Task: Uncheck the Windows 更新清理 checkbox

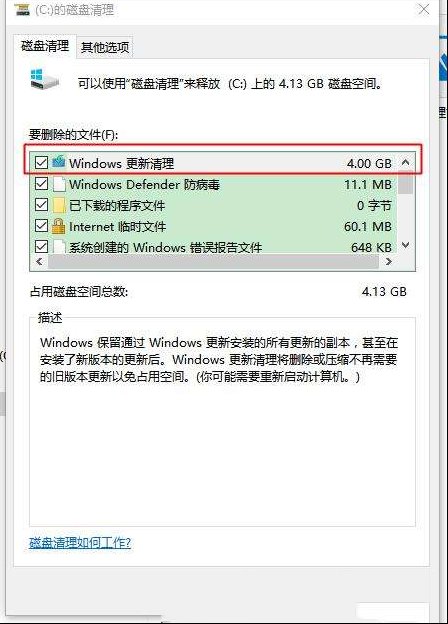Action: [41, 162]
